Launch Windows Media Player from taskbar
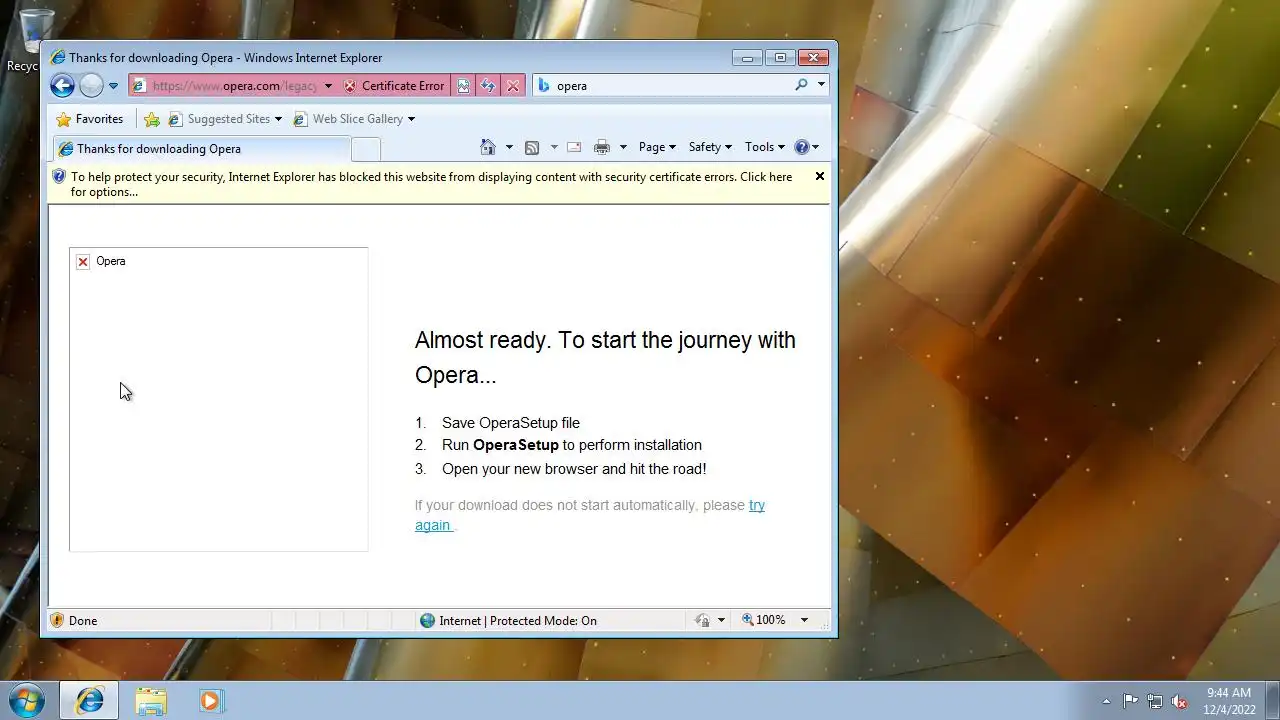Viewport: 1280px width, 720px height. (x=211, y=701)
